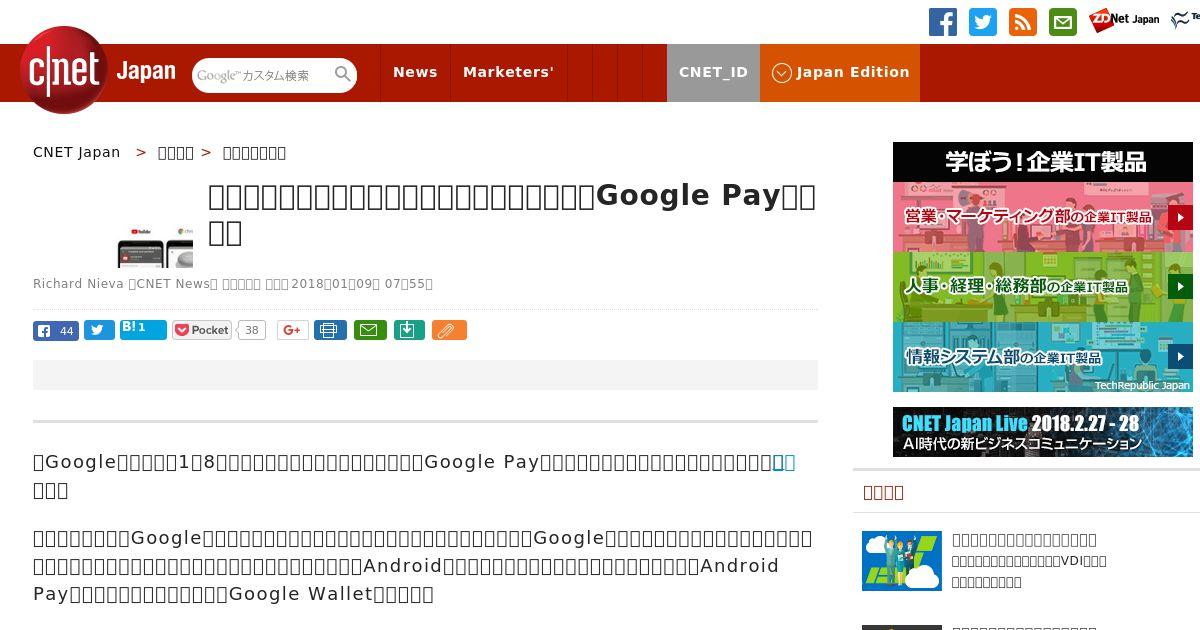The image size is (1200, 630).
Task: Tweet this article via blue bird button
Action: pos(99,330)
